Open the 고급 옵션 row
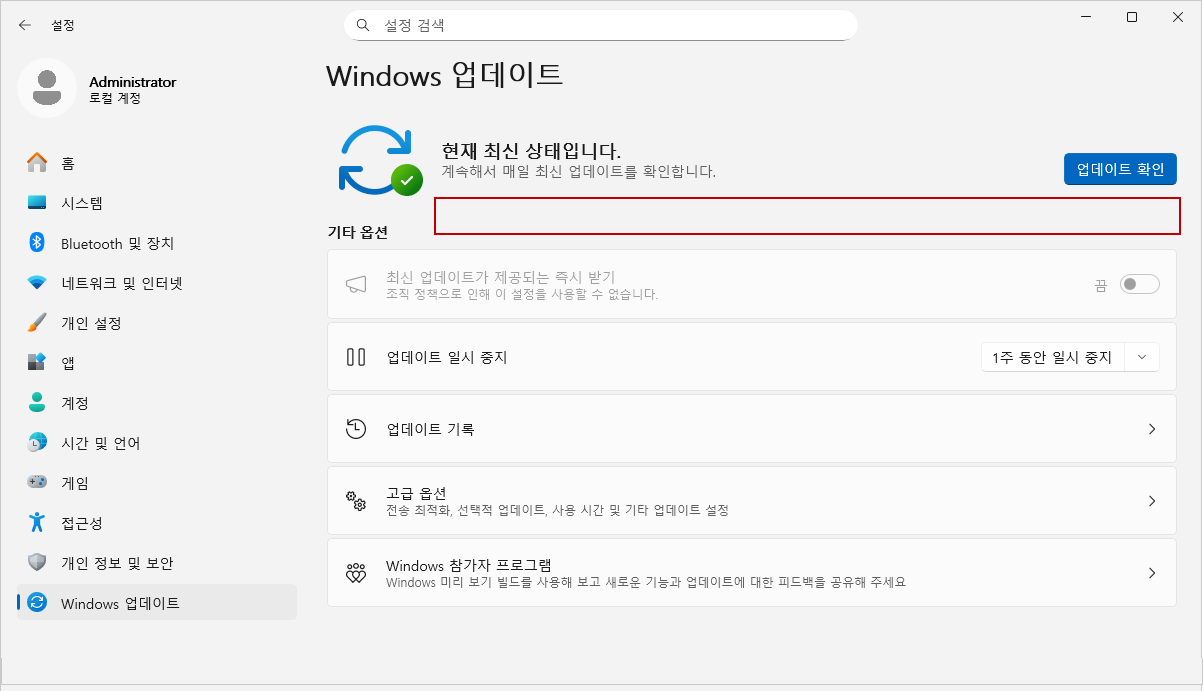1203x691 pixels. click(752, 501)
